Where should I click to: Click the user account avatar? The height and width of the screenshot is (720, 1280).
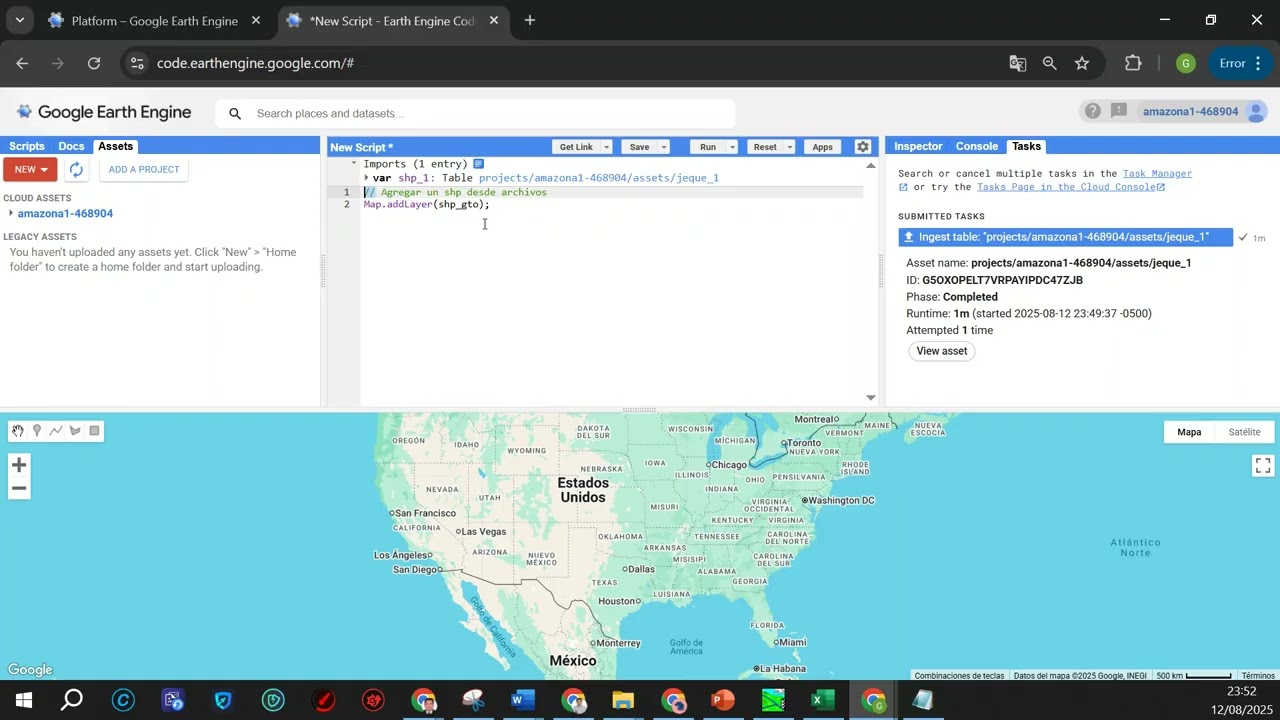click(x=1257, y=111)
